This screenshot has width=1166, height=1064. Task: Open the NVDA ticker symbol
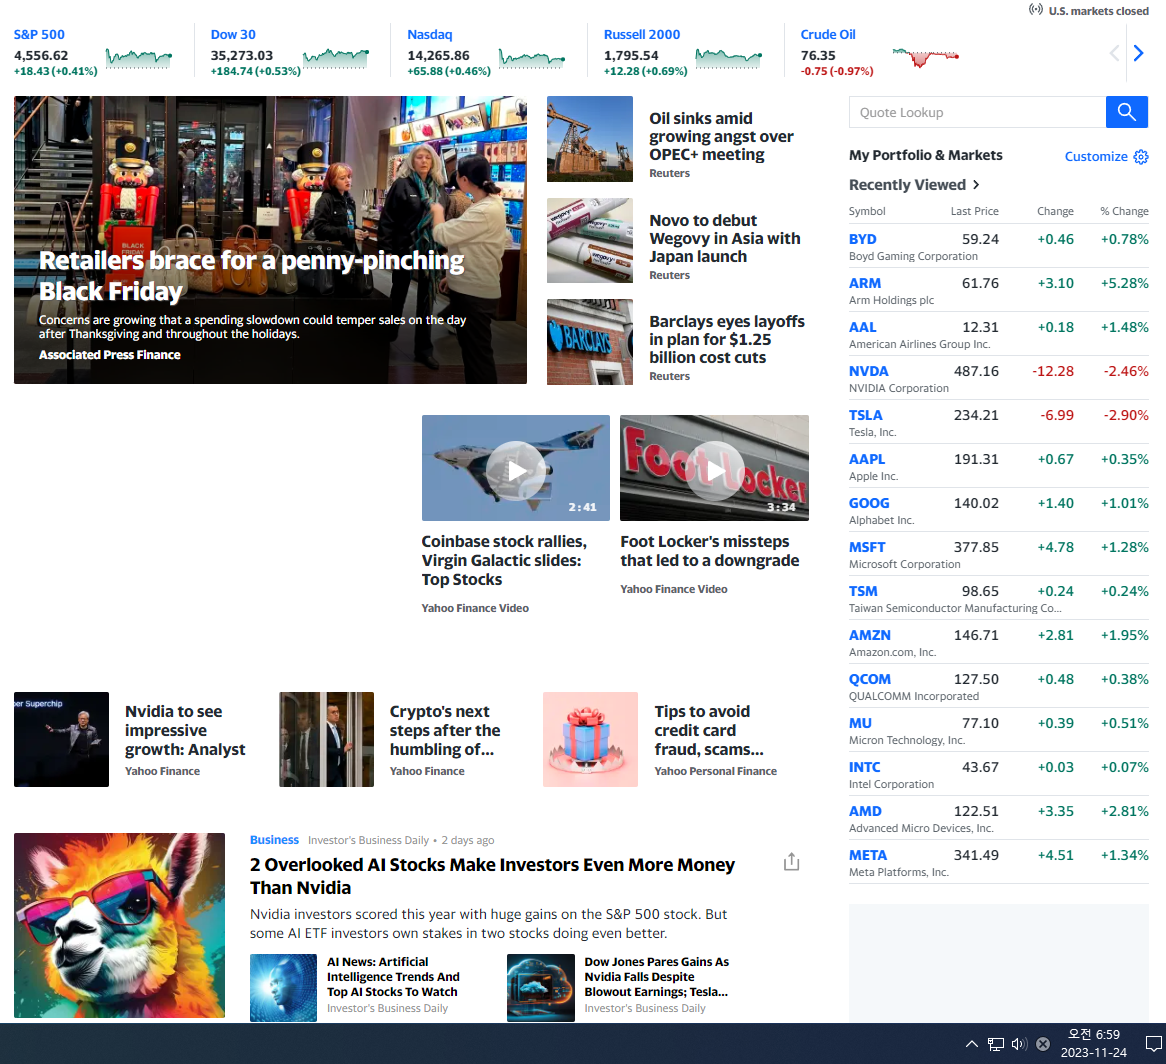pyautogui.click(x=869, y=371)
